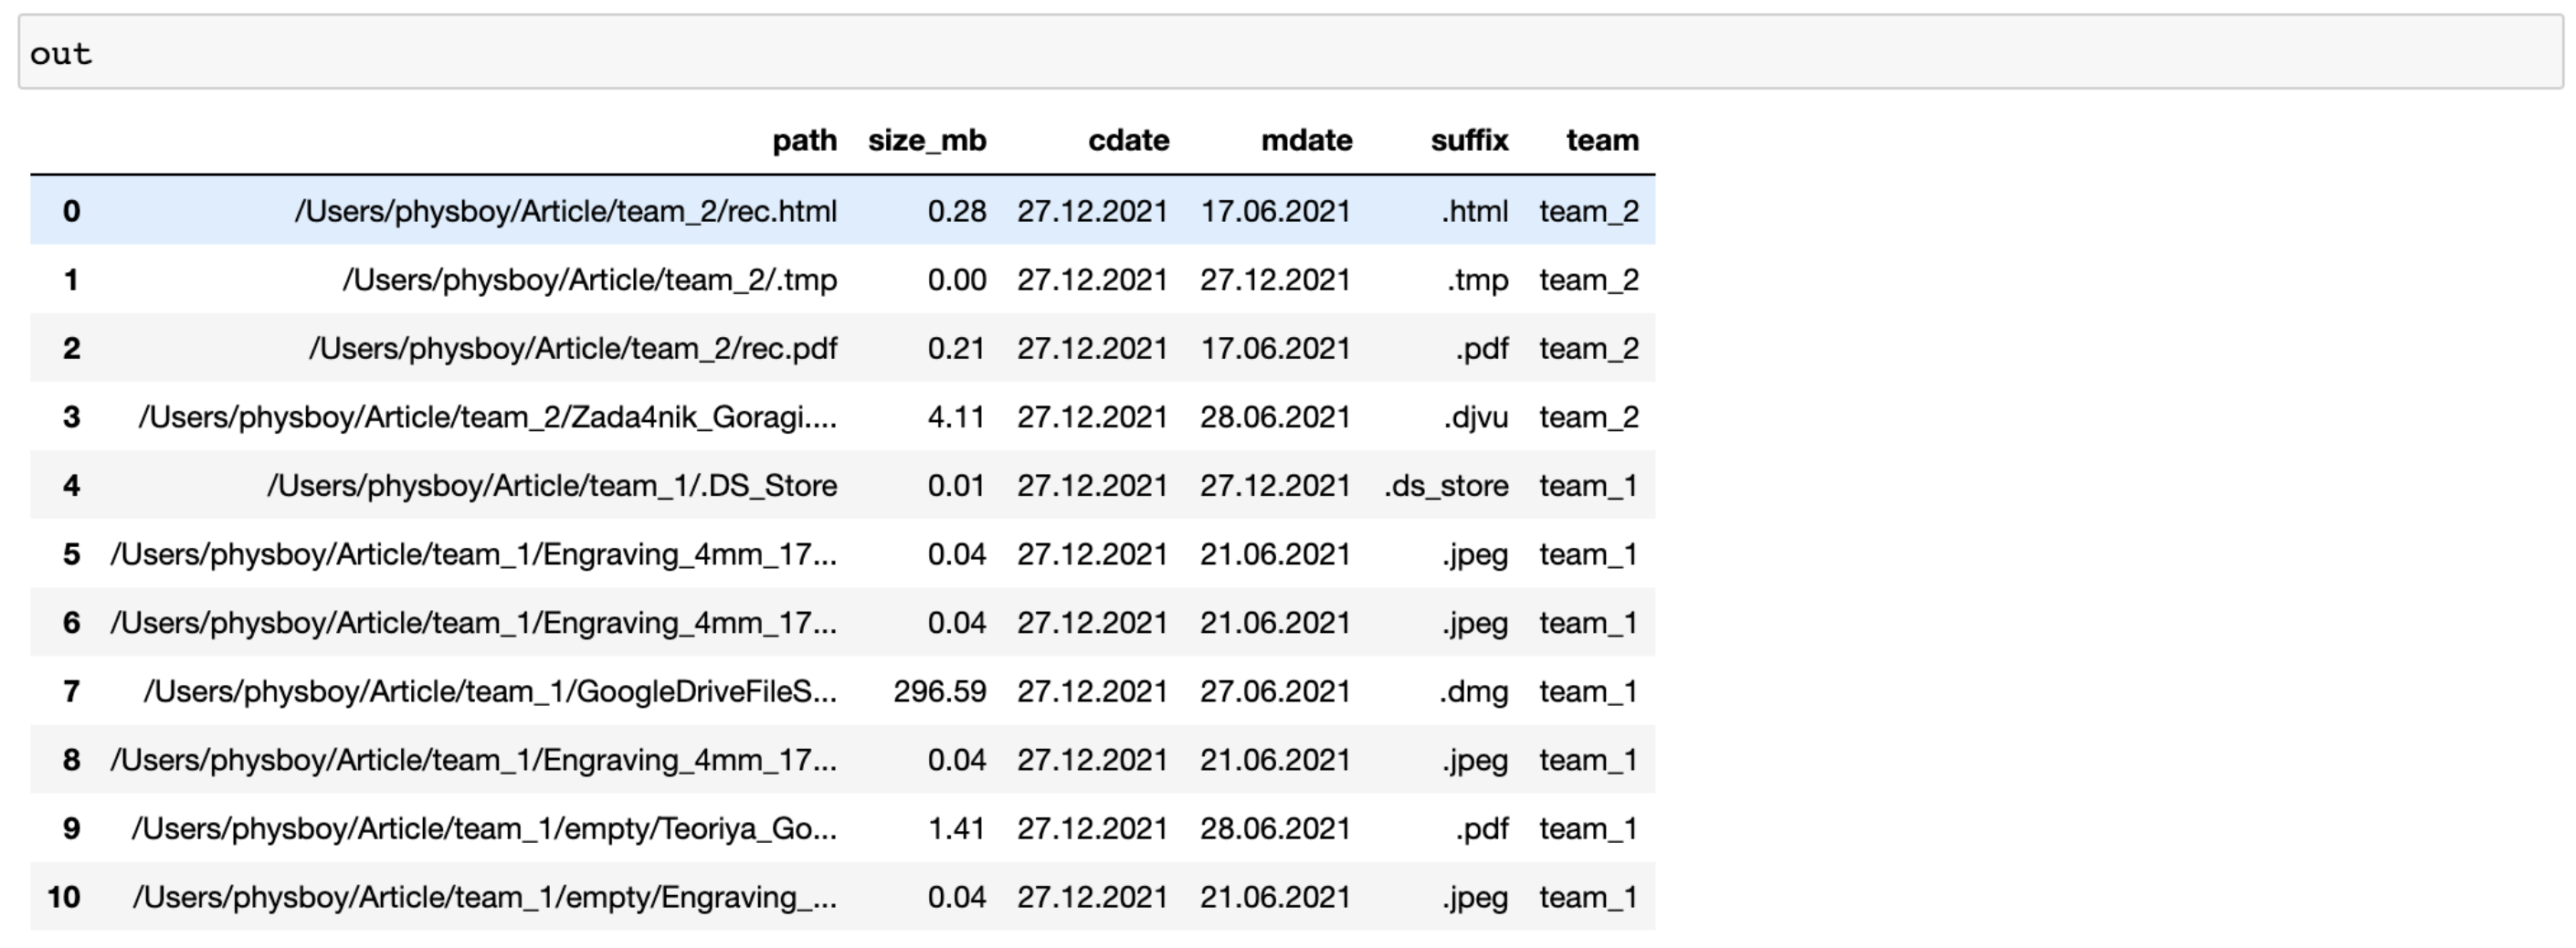Viewport: 2576px width, 948px height.
Task: Click the .dmg suffix cell
Action: tap(1474, 692)
